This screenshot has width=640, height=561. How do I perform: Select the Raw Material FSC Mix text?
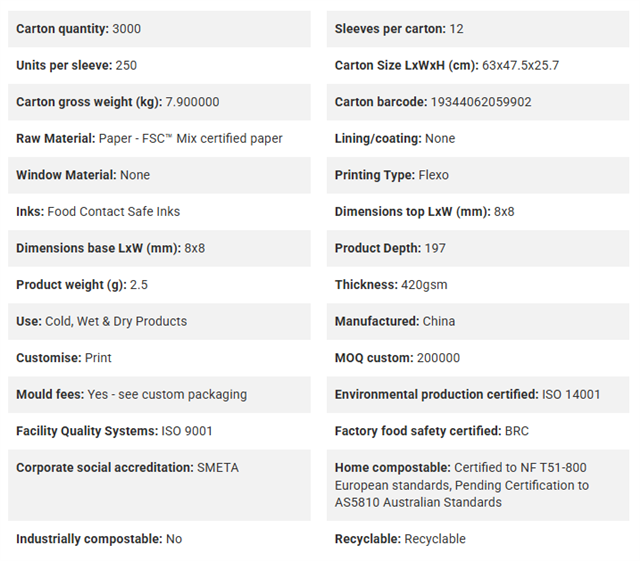(149, 139)
